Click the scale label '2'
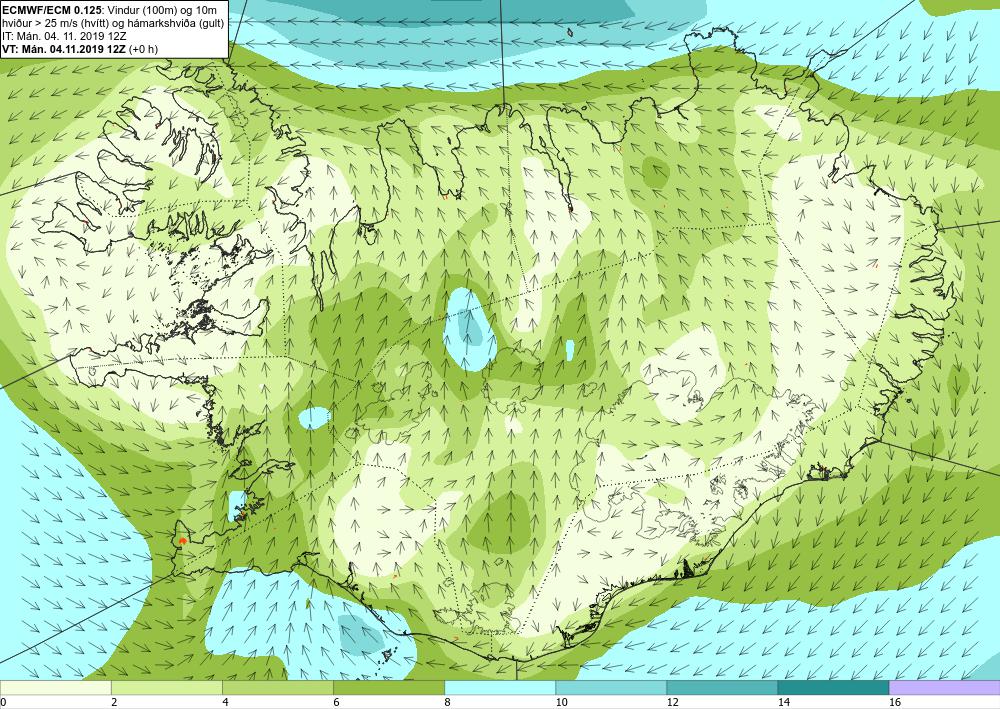Image resolution: width=1000 pixels, height=709 pixels. [x=114, y=702]
